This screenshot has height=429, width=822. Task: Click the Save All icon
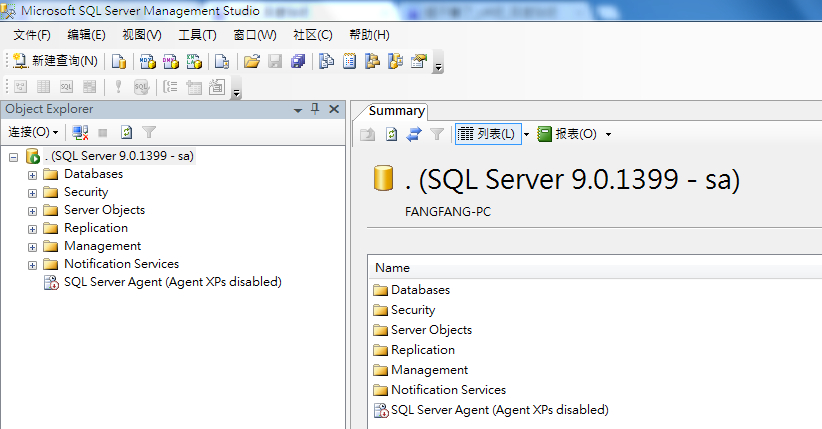298,61
